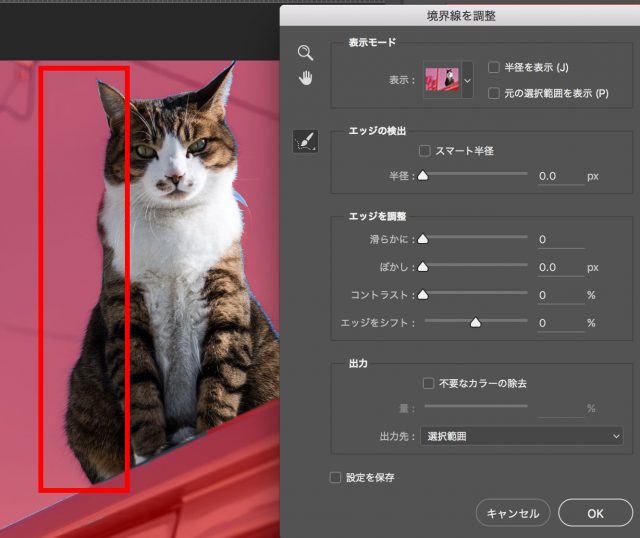640x538 pixels.
Task: Click the エッジをシフト slider handle
Action: 476,323
